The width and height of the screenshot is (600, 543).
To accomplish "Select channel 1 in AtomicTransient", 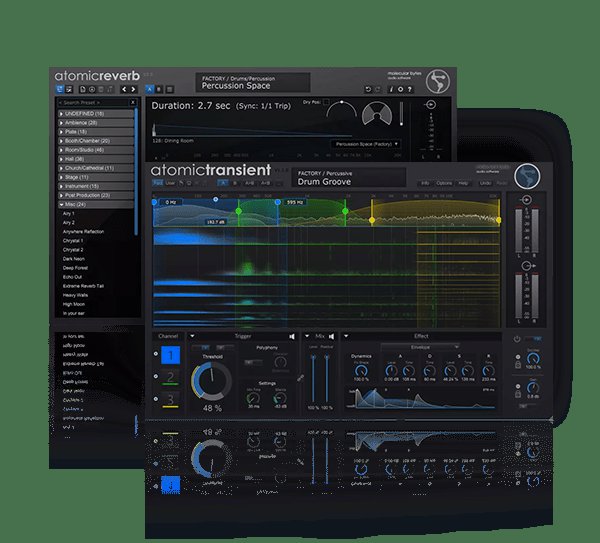I will 170,355.
